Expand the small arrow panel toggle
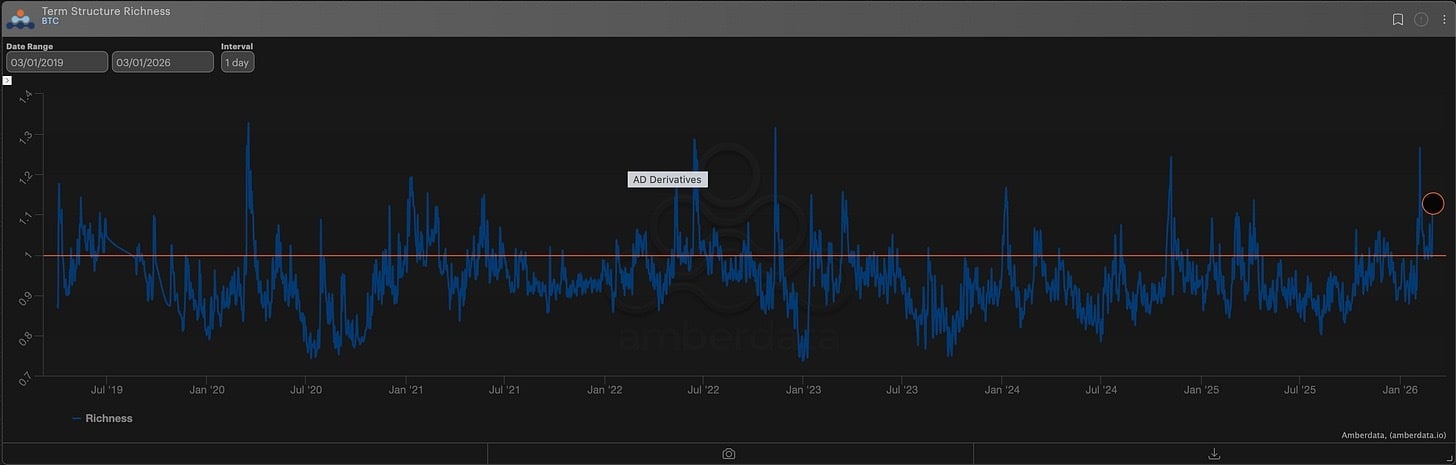The height and width of the screenshot is (465, 1456). pyautogui.click(x=7, y=79)
